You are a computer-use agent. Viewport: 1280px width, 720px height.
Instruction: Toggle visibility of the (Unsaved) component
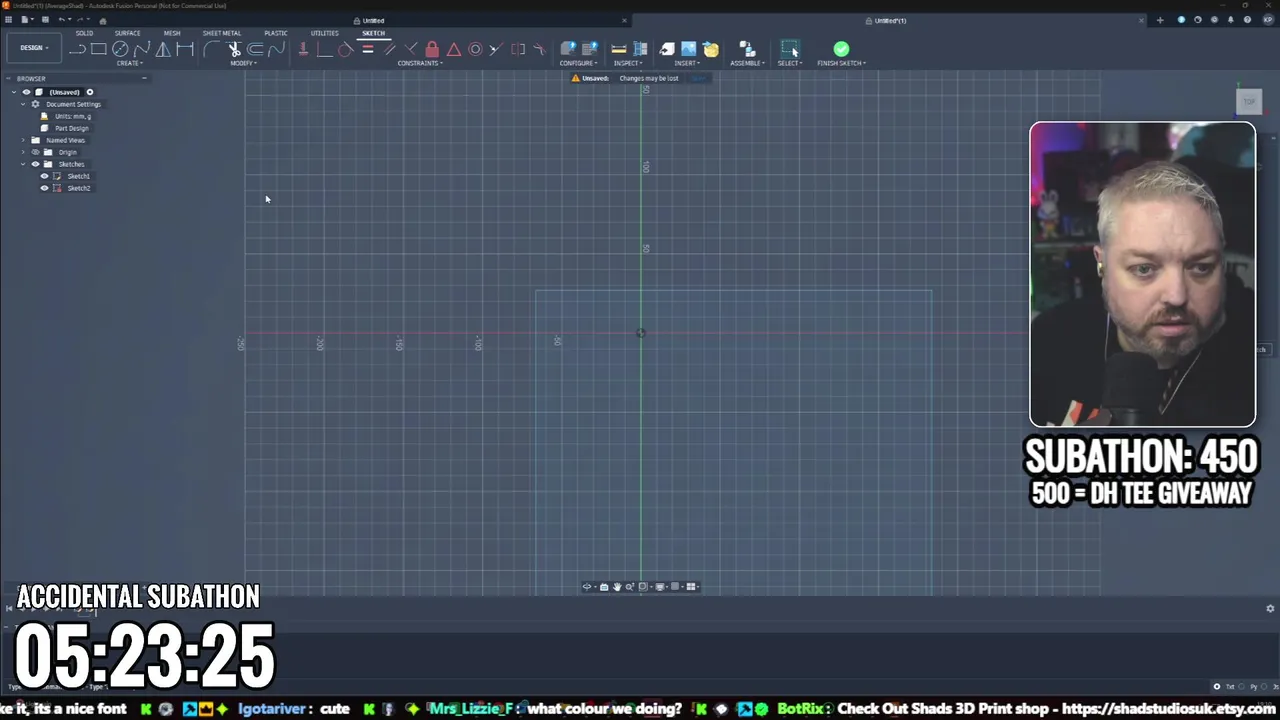27,92
